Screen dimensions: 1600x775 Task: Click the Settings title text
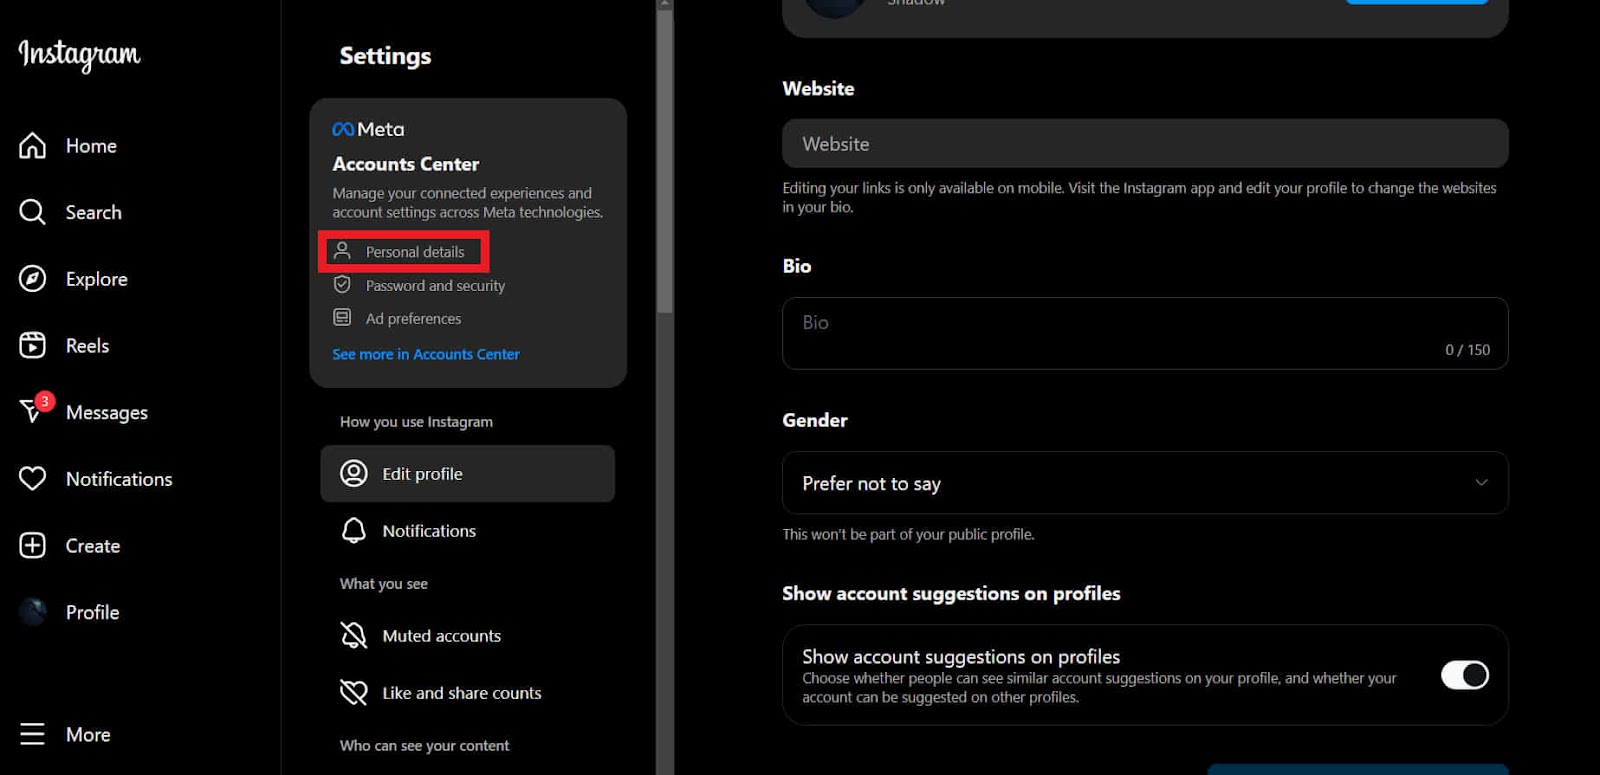(385, 56)
